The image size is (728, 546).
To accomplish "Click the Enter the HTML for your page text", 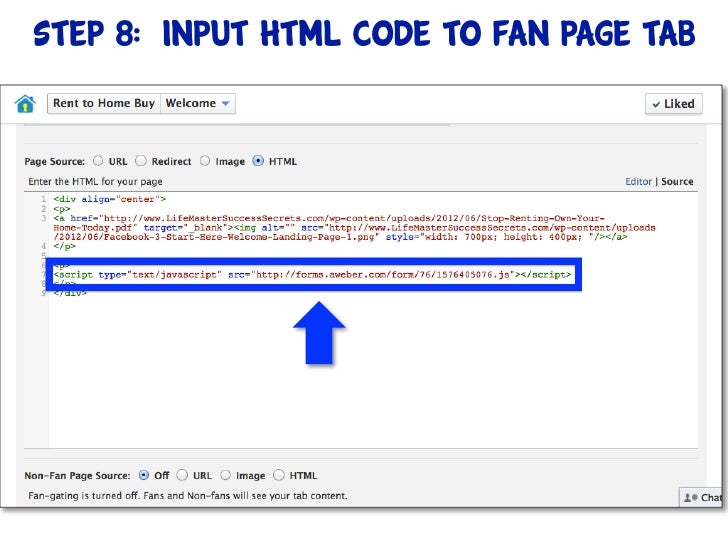I will [95, 182].
